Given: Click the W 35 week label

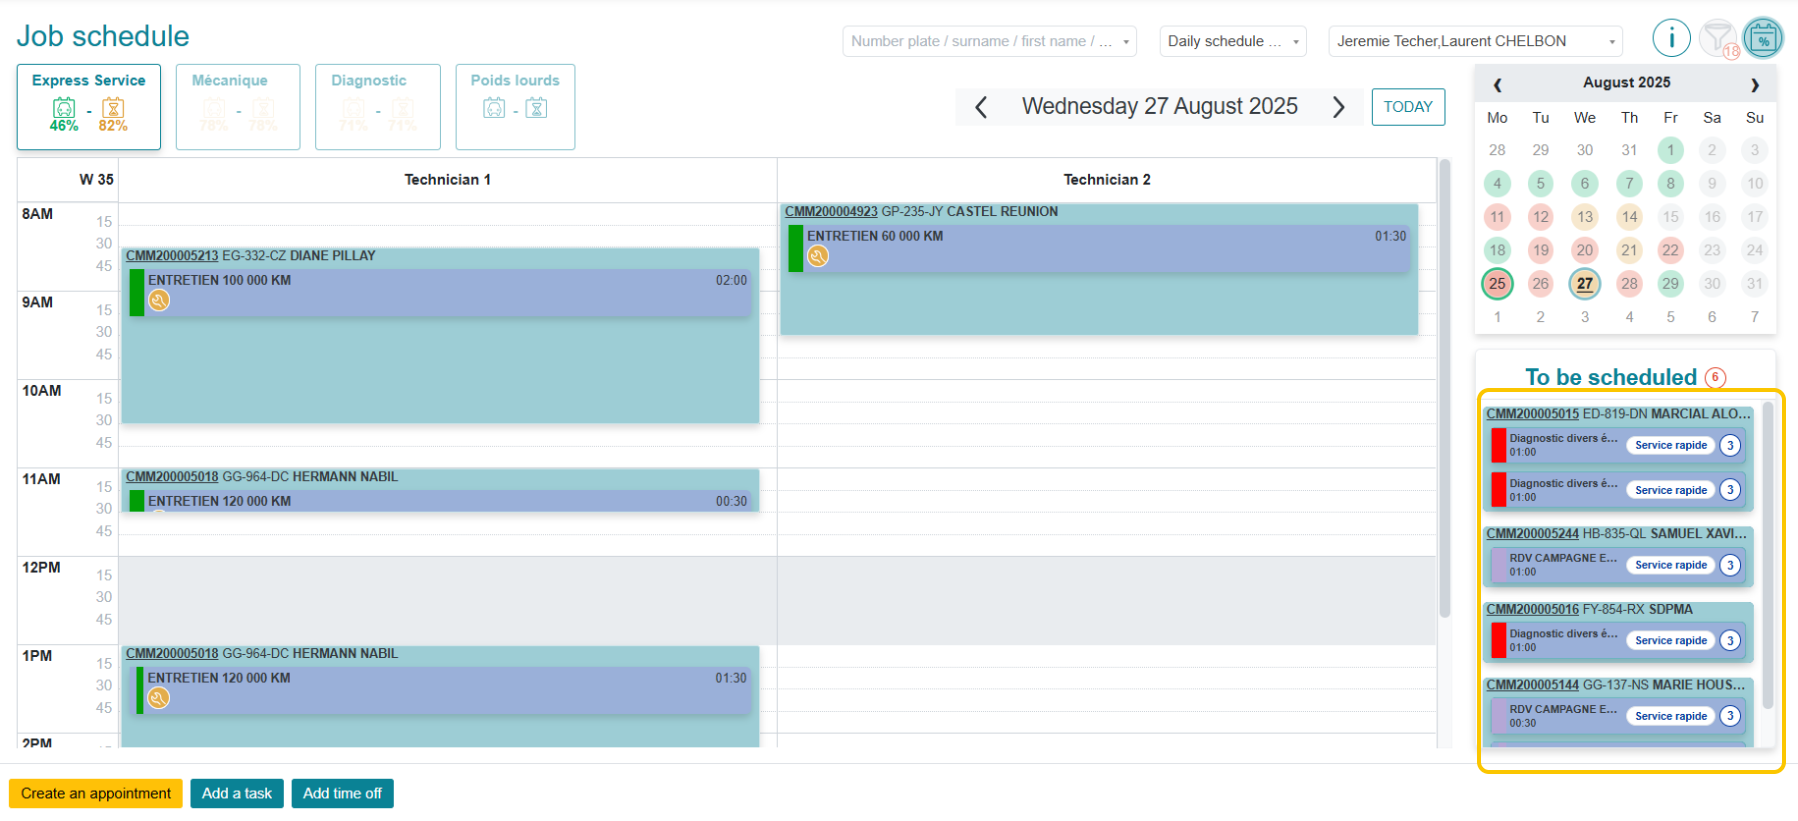Looking at the screenshot, I should click(x=96, y=180).
